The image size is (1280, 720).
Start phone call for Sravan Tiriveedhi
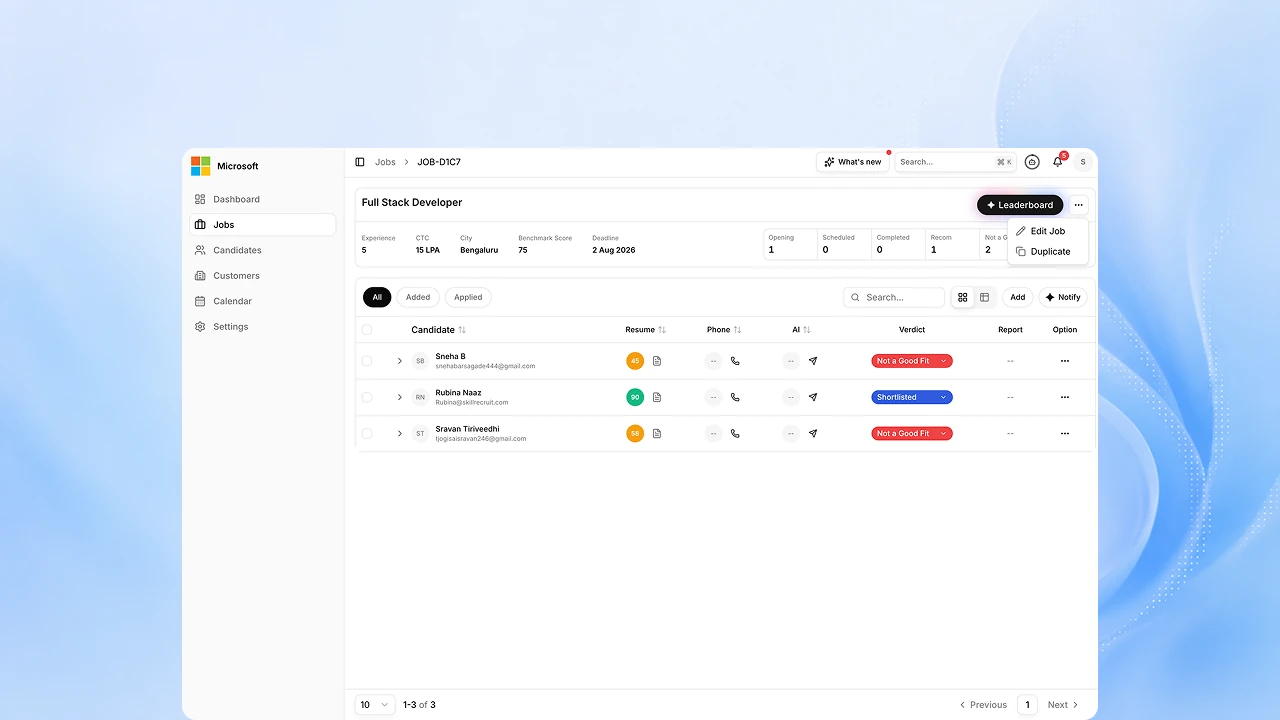735,434
